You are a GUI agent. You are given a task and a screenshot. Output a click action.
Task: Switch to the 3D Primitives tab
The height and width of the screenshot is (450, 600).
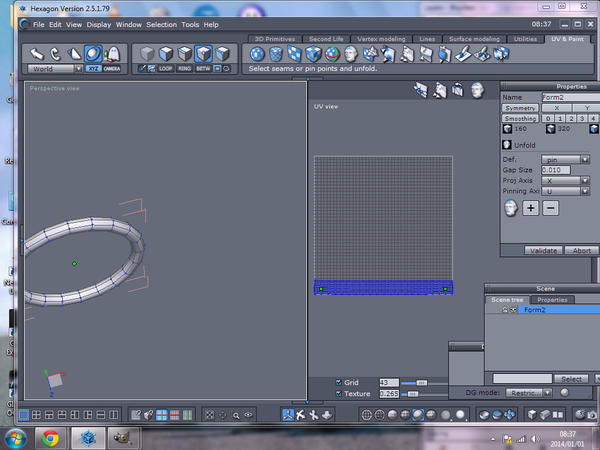[x=275, y=39]
